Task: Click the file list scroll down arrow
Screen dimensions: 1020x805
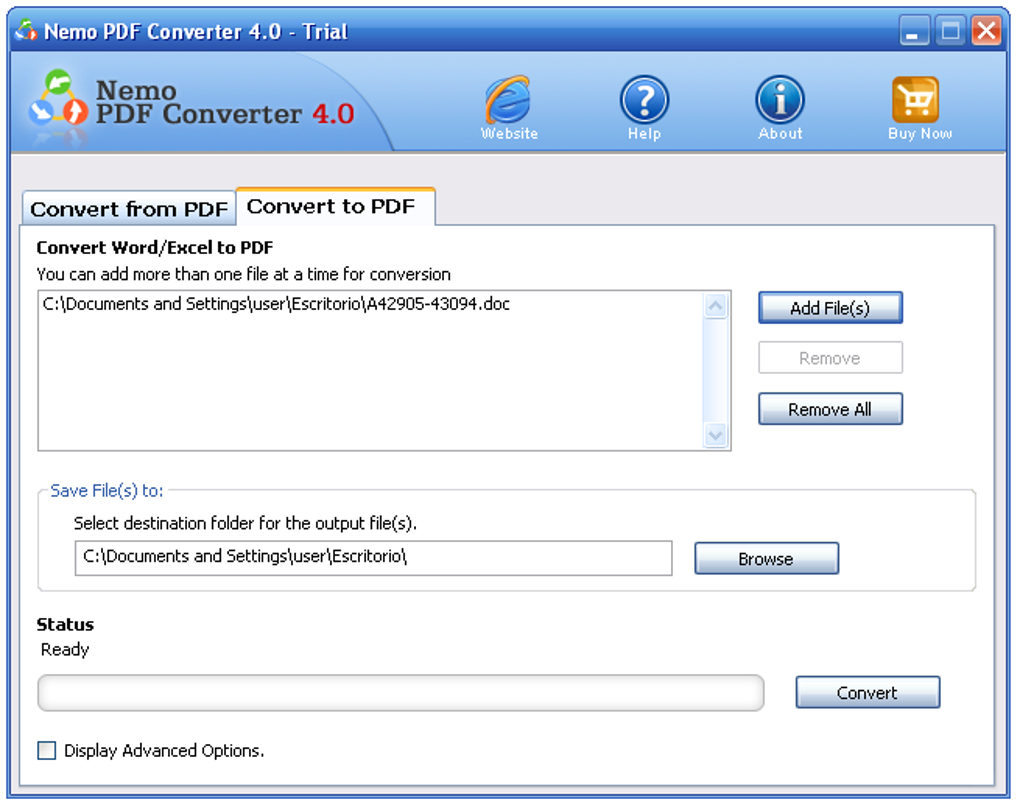Action: (716, 435)
